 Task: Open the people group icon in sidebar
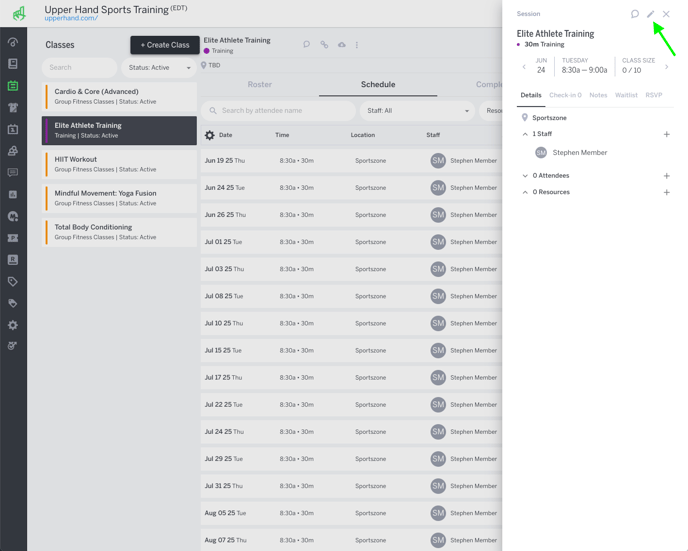13,151
